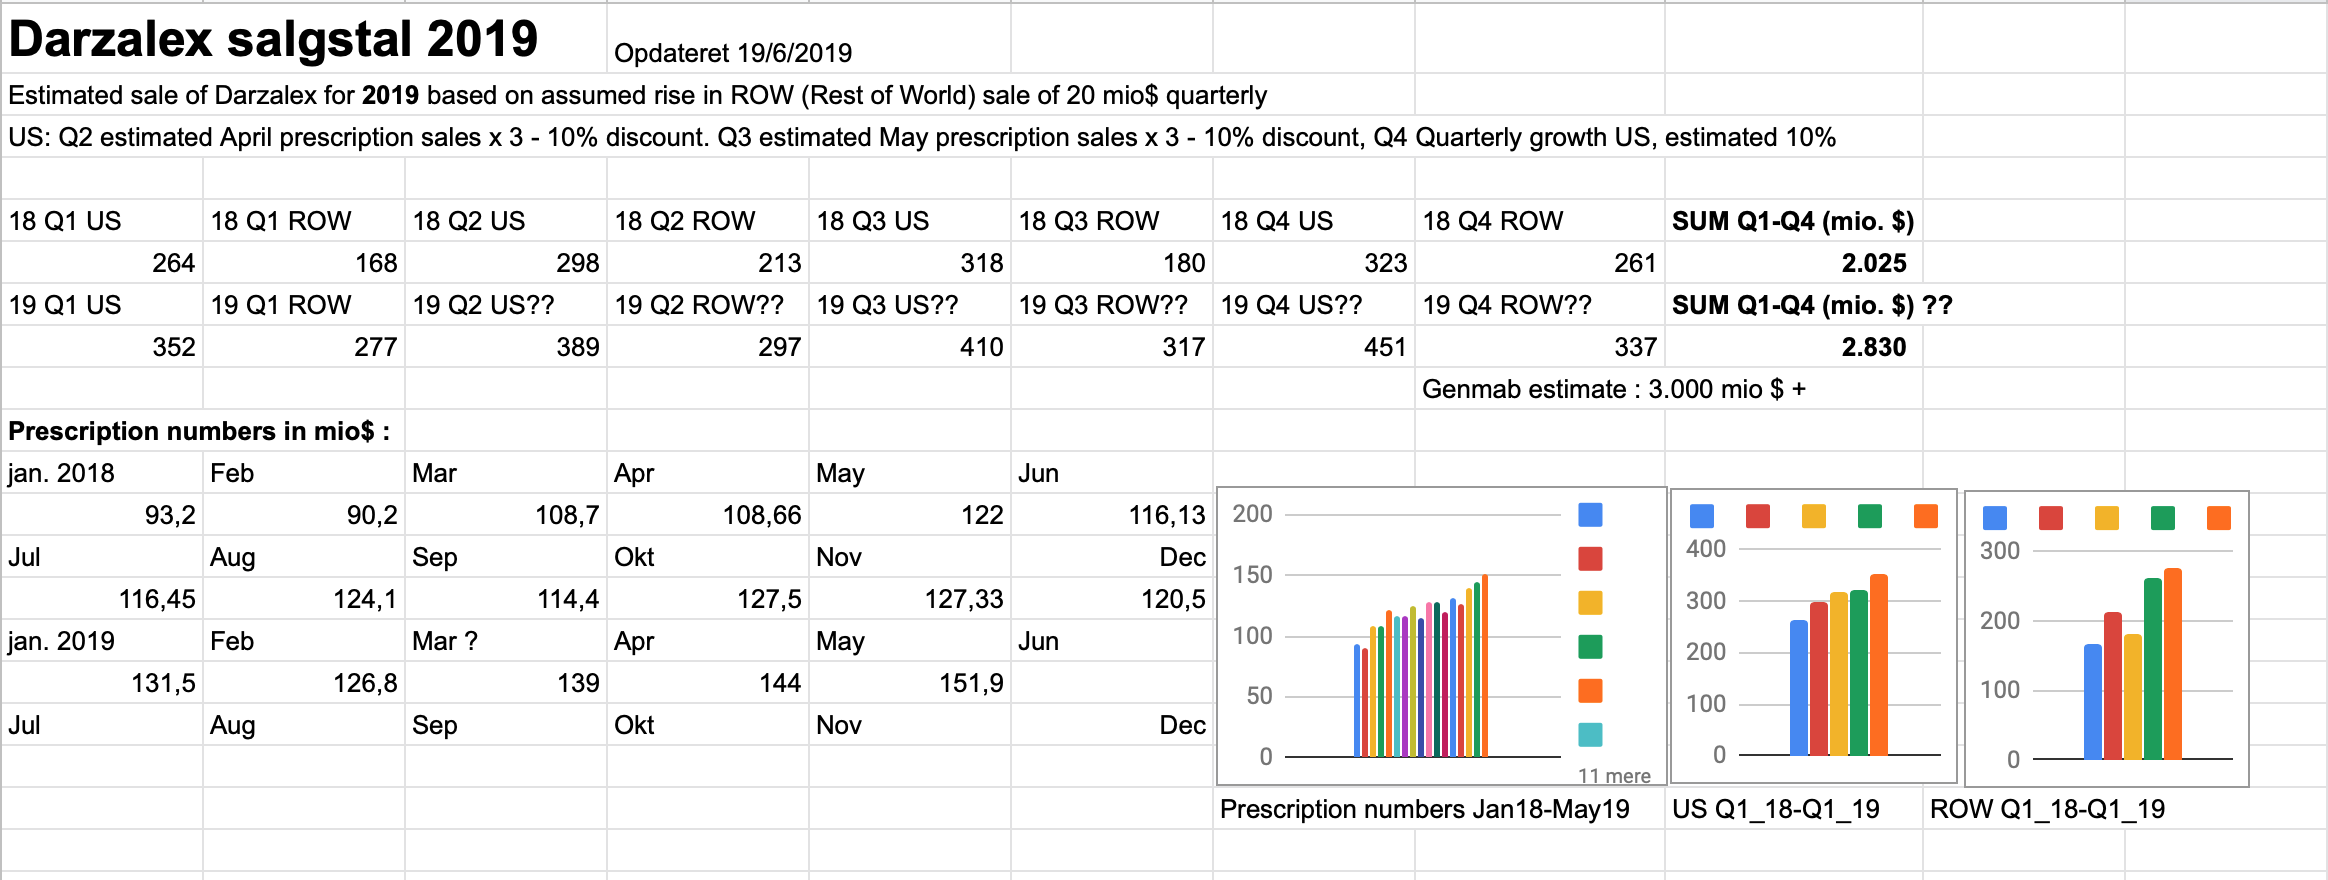2328x880 pixels.
Task: Select the '19 Q2 US??' header cell
Action: coord(506,304)
